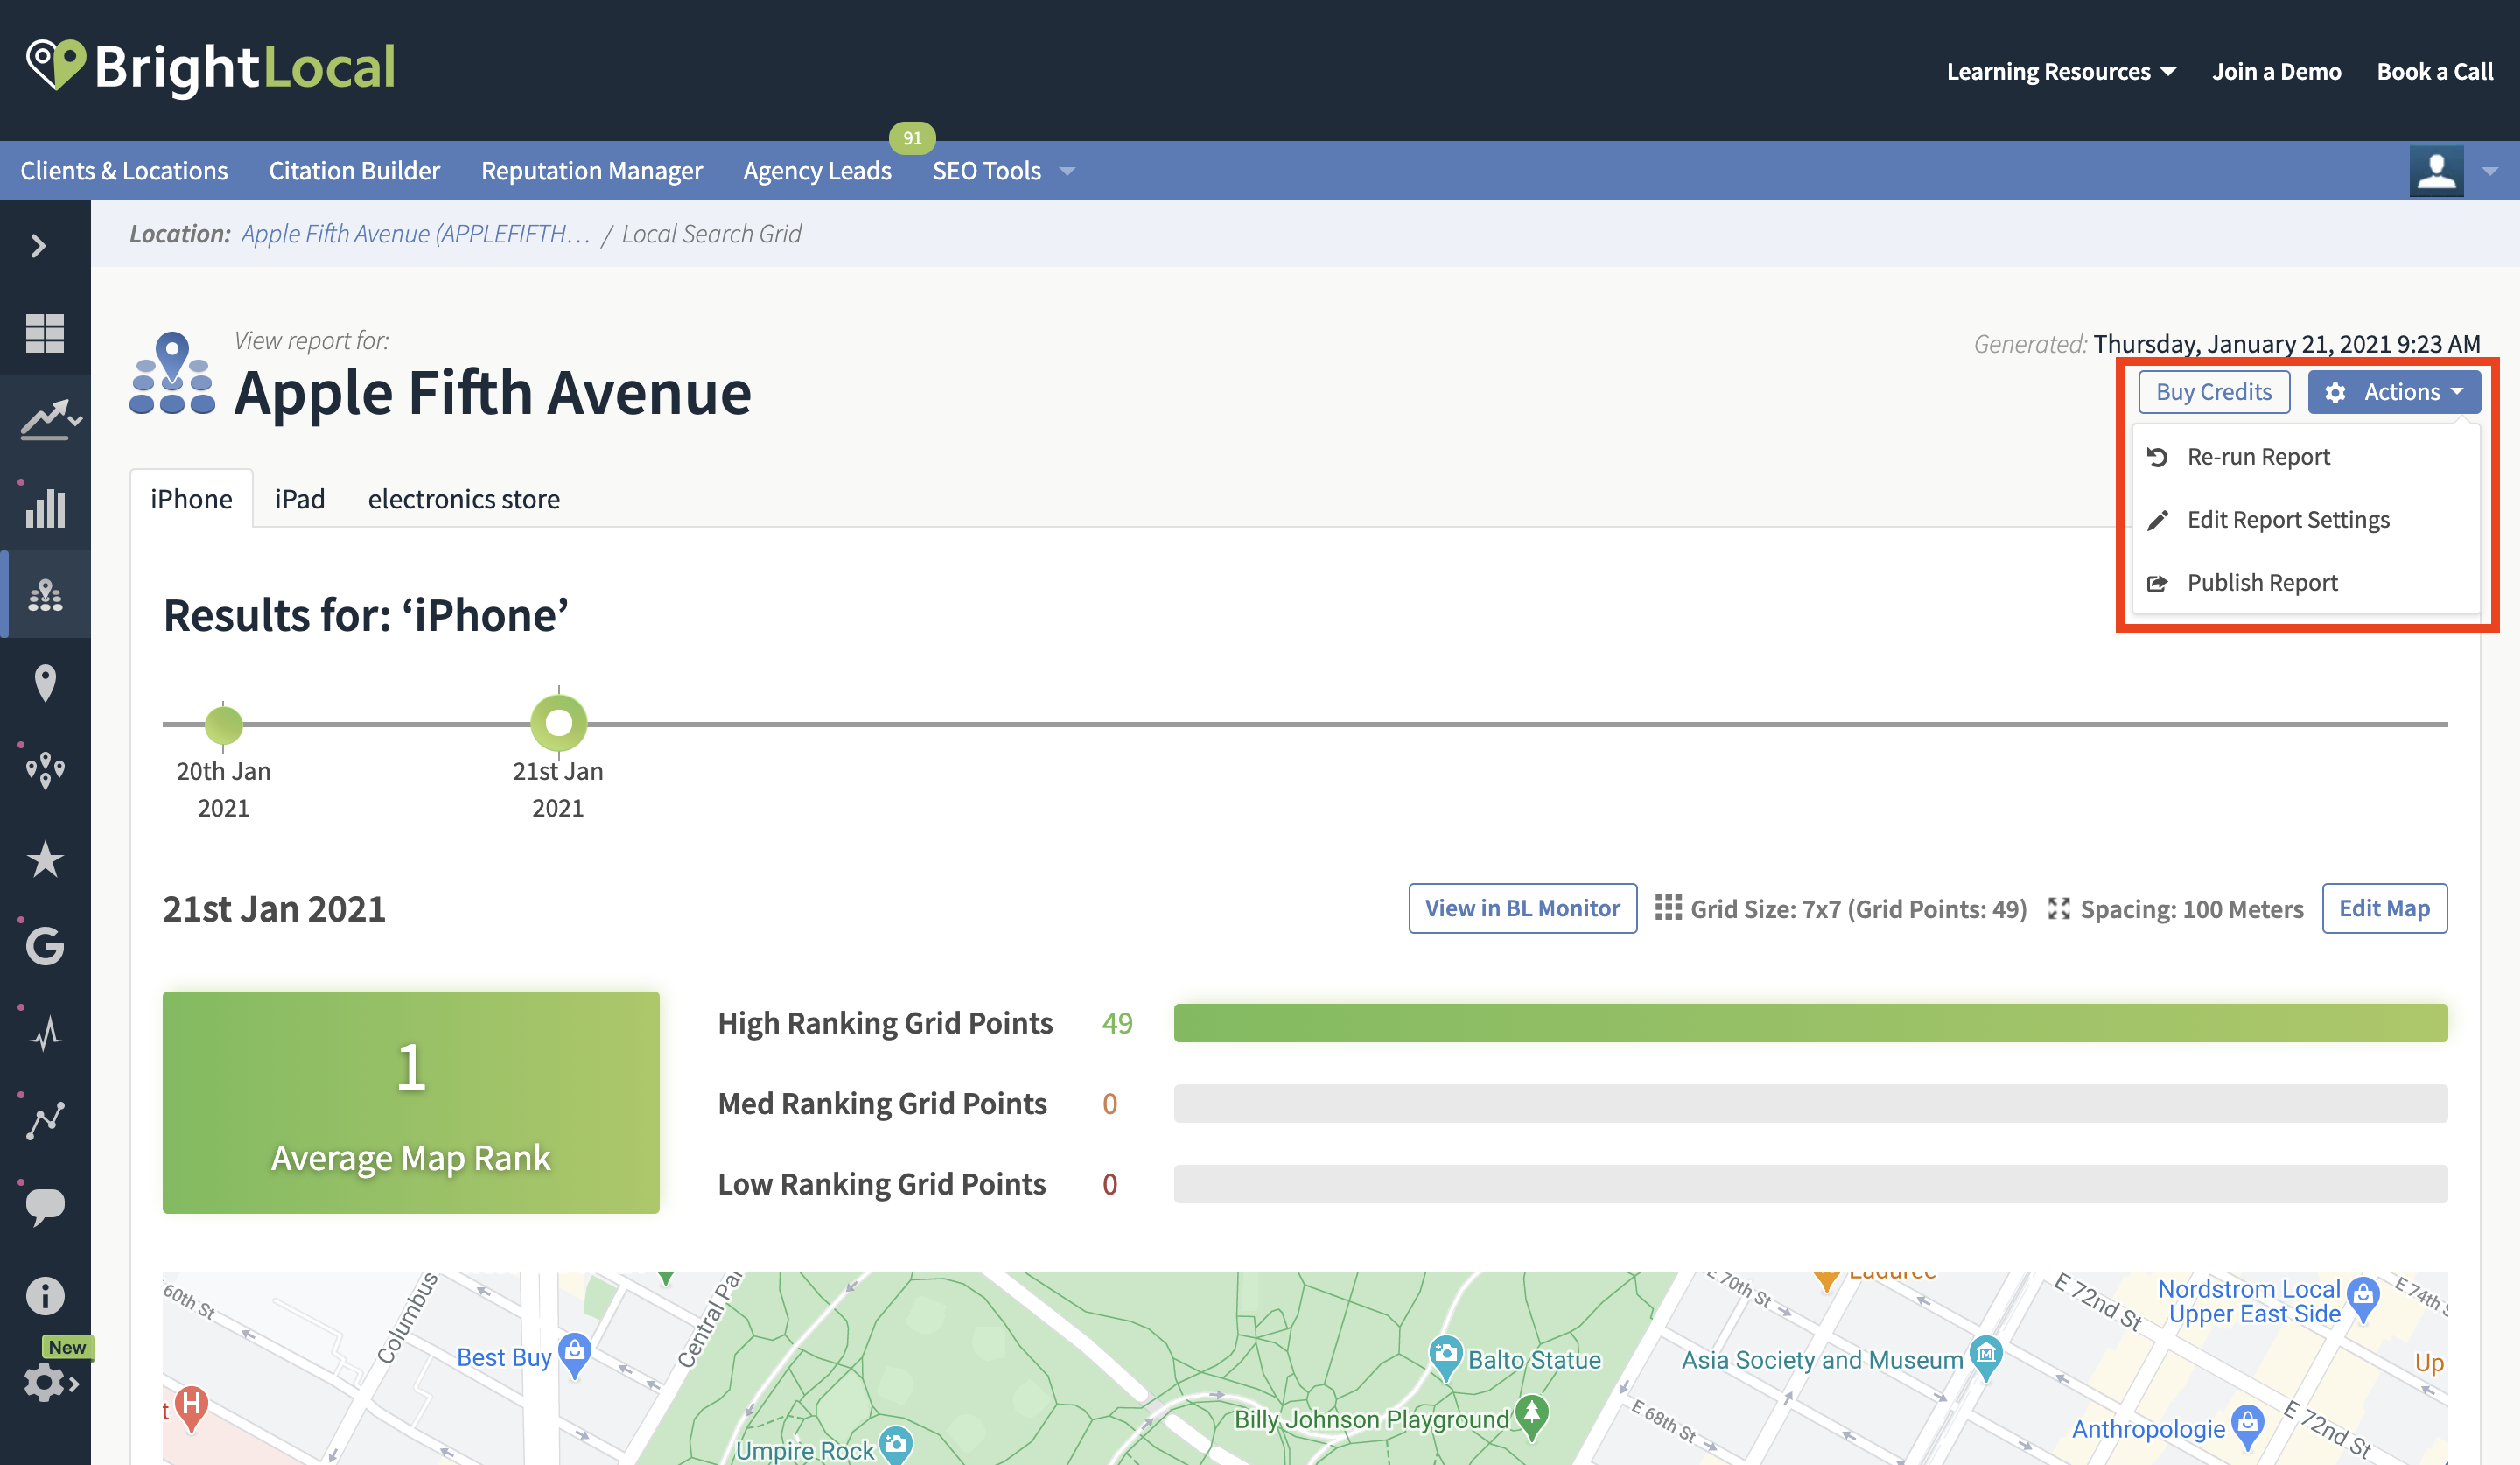Click the red hospital H map marker
This screenshot has height=1465, width=2520.
(191, 1407)
